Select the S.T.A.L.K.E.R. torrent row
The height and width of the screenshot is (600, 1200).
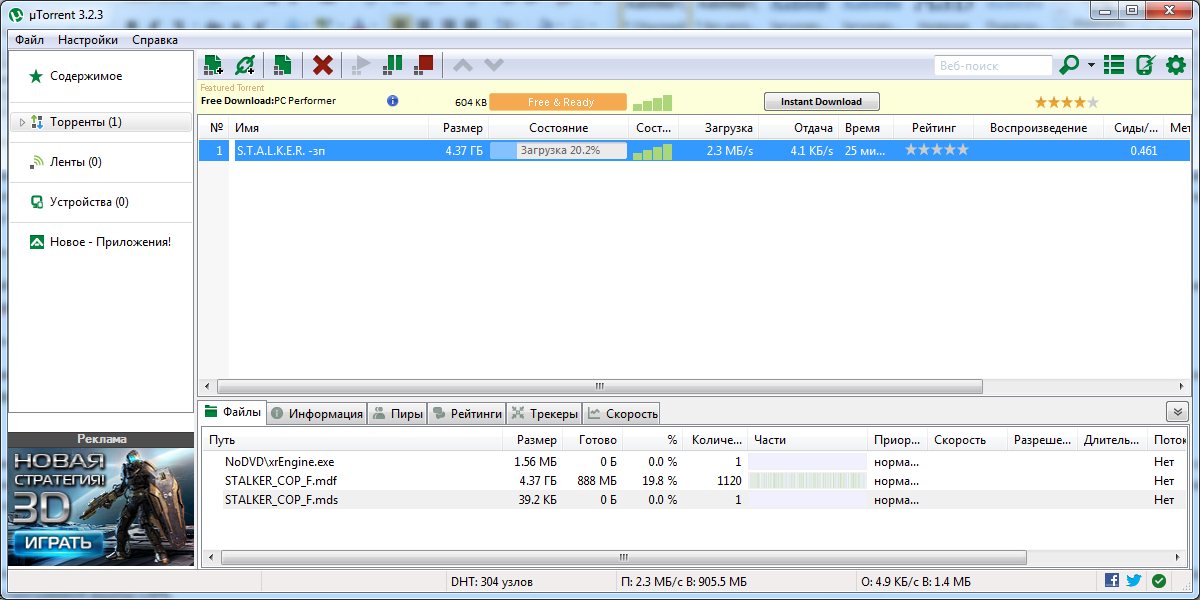coord(694,150)
